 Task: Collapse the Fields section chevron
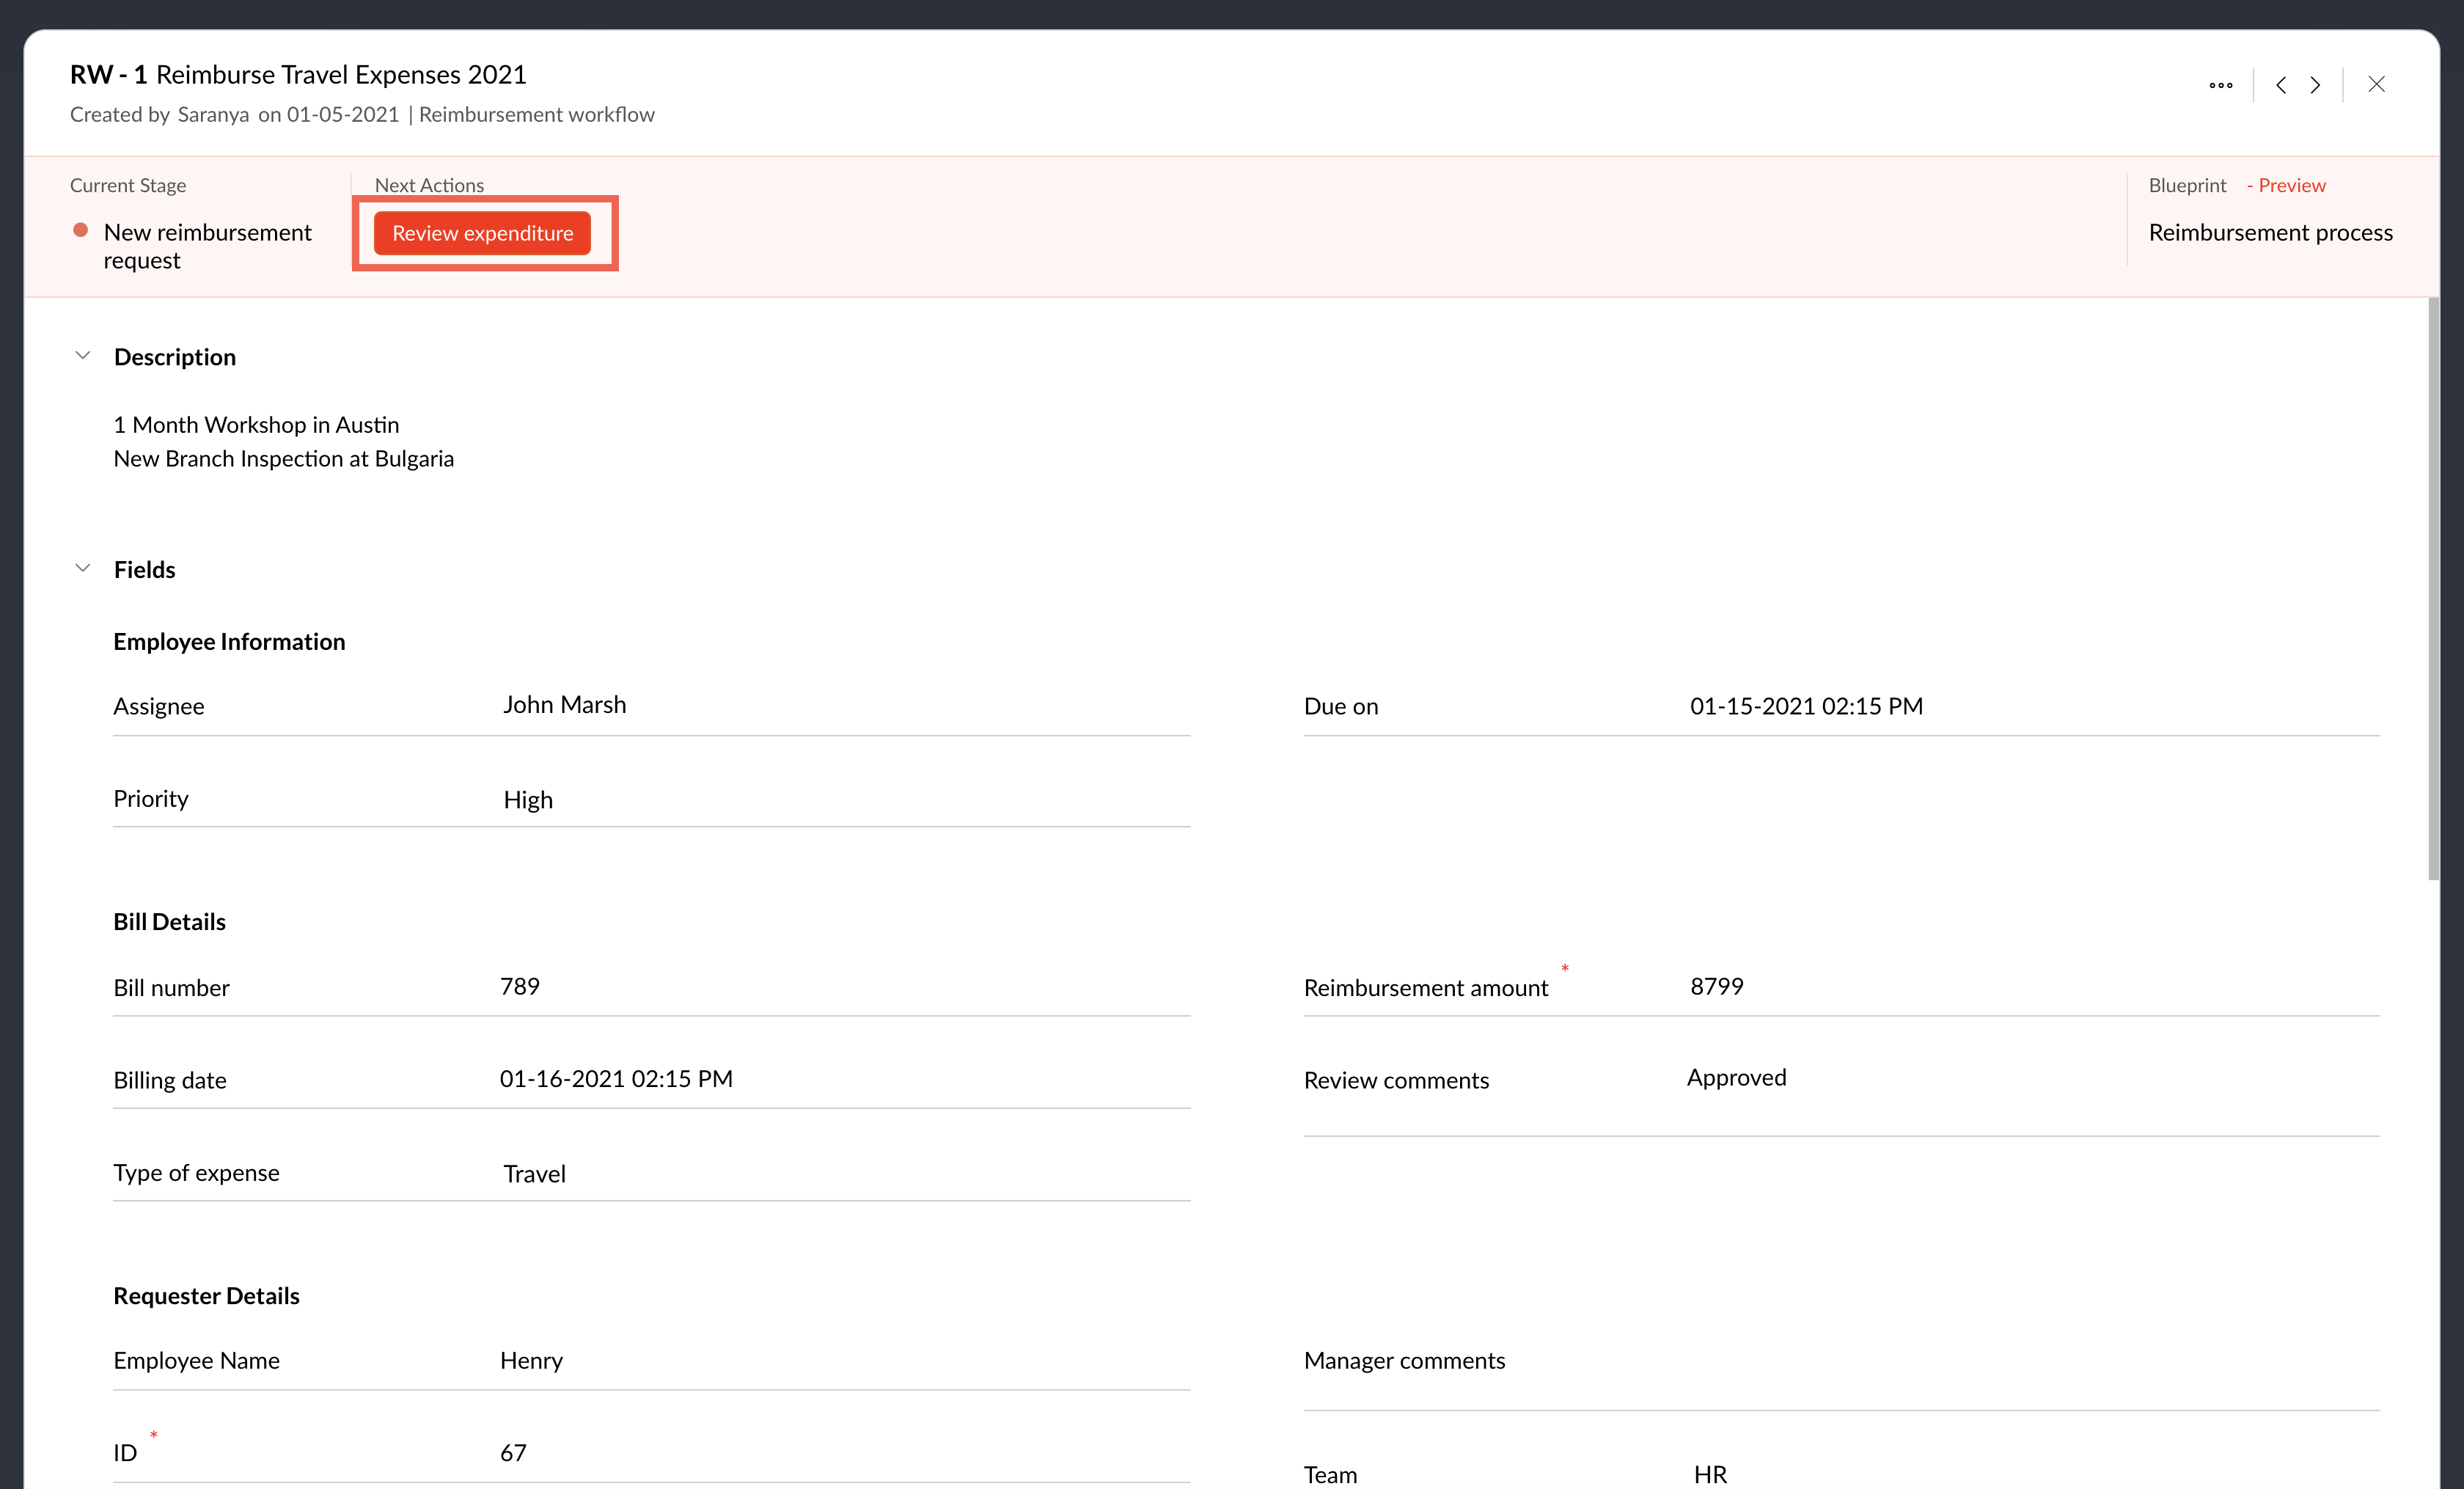pyautogui.click(x=83, y=568)
